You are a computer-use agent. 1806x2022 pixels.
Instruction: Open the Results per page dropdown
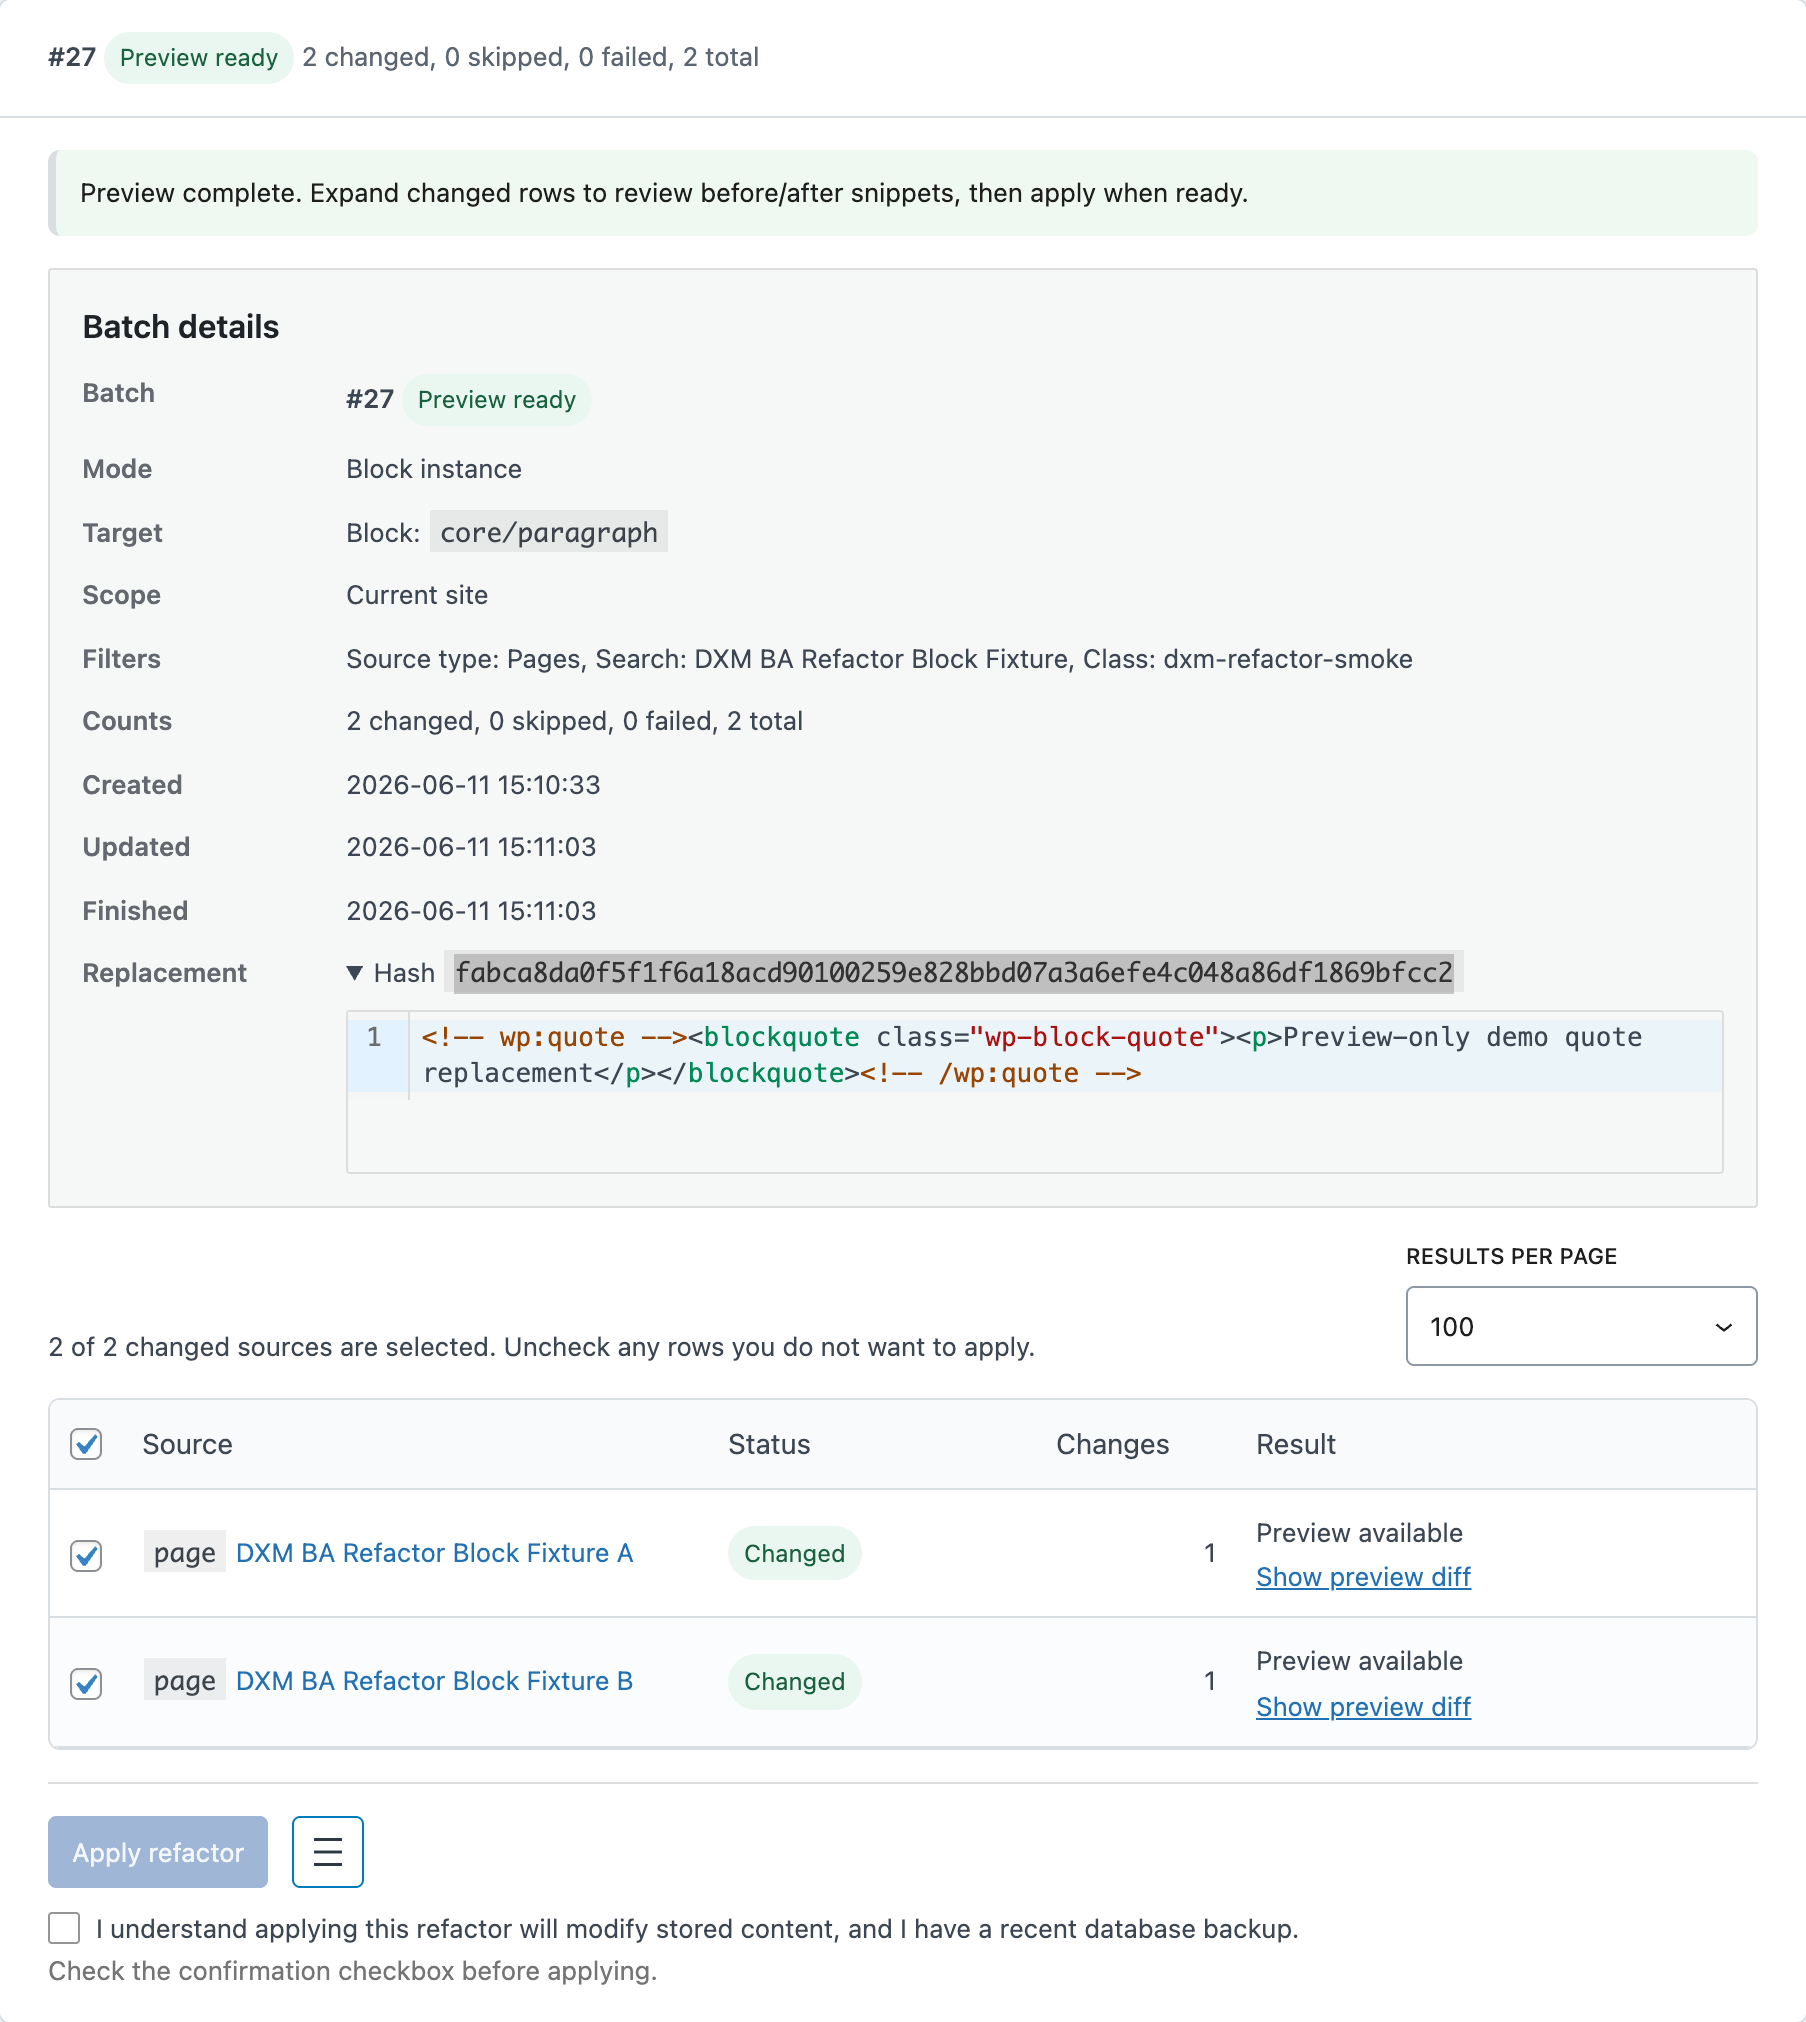point(1581,1326)
